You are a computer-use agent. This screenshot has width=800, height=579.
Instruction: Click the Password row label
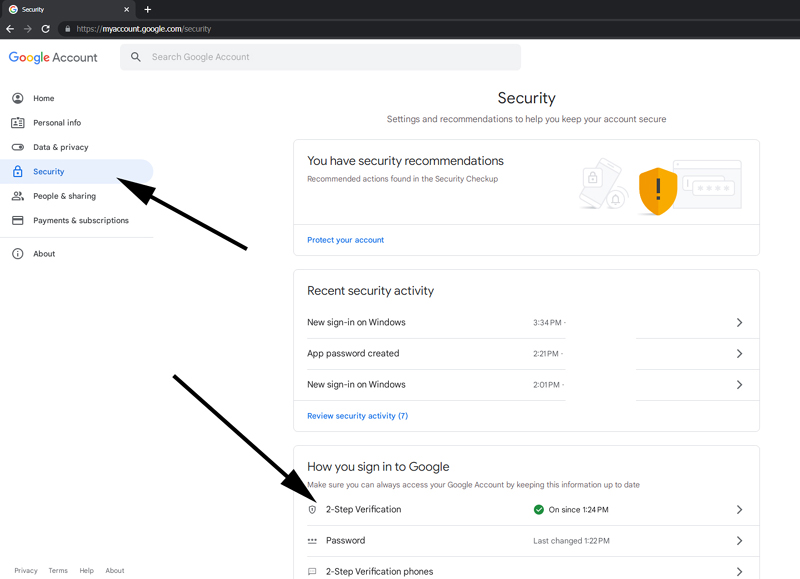pos(345,540)
